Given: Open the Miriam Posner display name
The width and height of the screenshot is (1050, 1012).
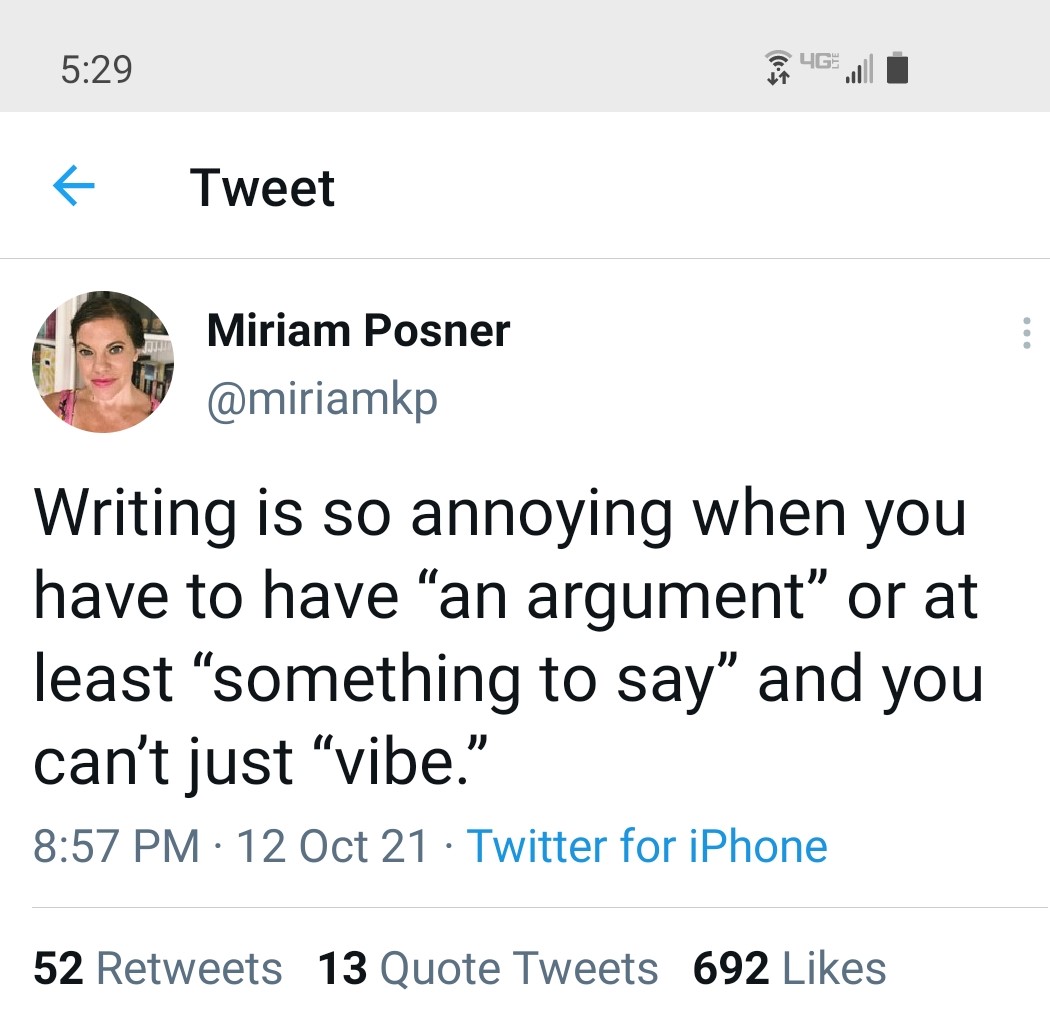Looking at the screenshot, I should [358, 331].
